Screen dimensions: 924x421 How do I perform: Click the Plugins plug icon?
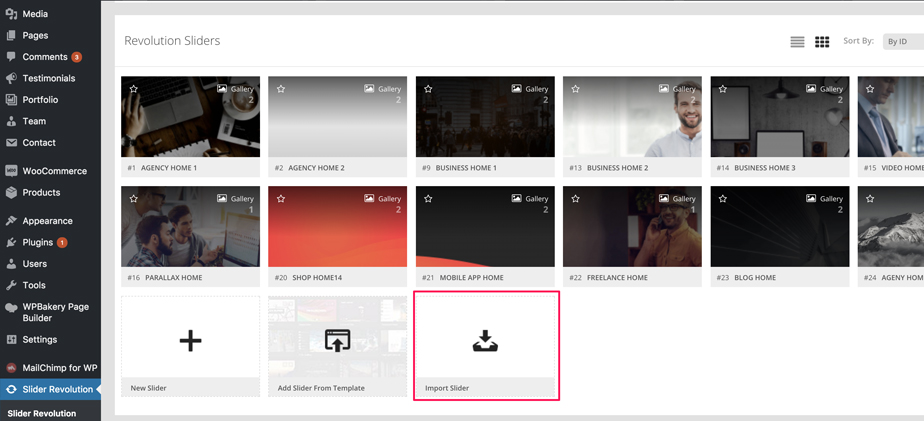[11, 242]
